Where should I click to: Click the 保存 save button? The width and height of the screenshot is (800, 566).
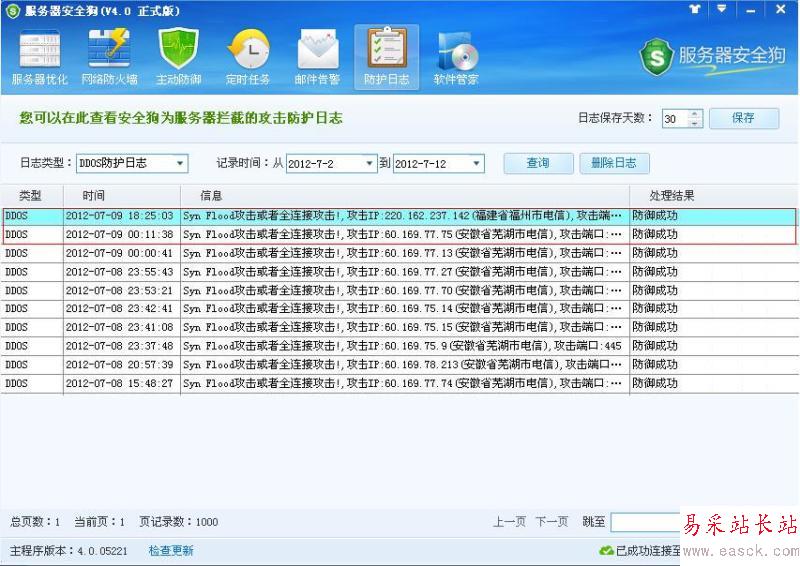coord(744,118)
